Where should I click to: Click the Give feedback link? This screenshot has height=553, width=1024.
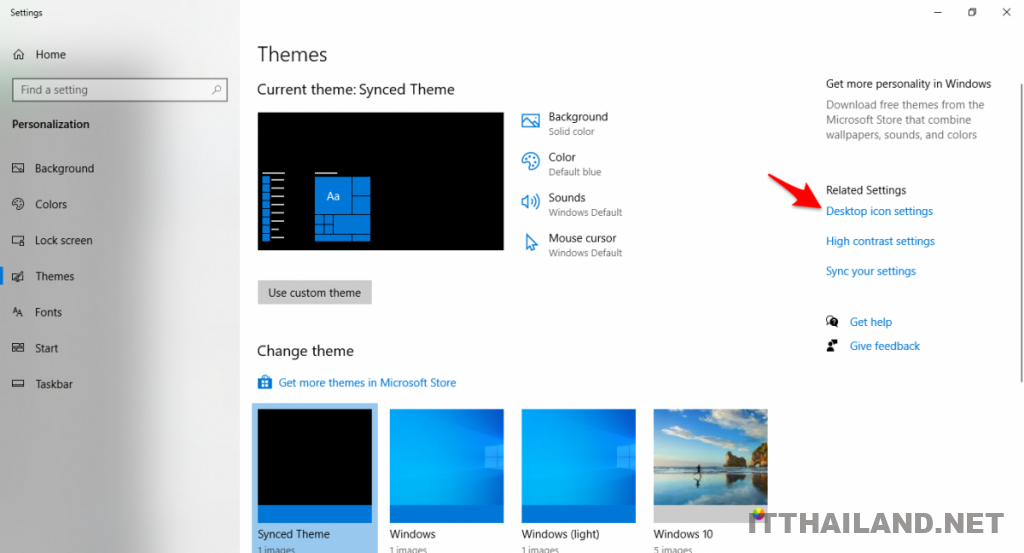pyautogui.click(x=884, y=346)
